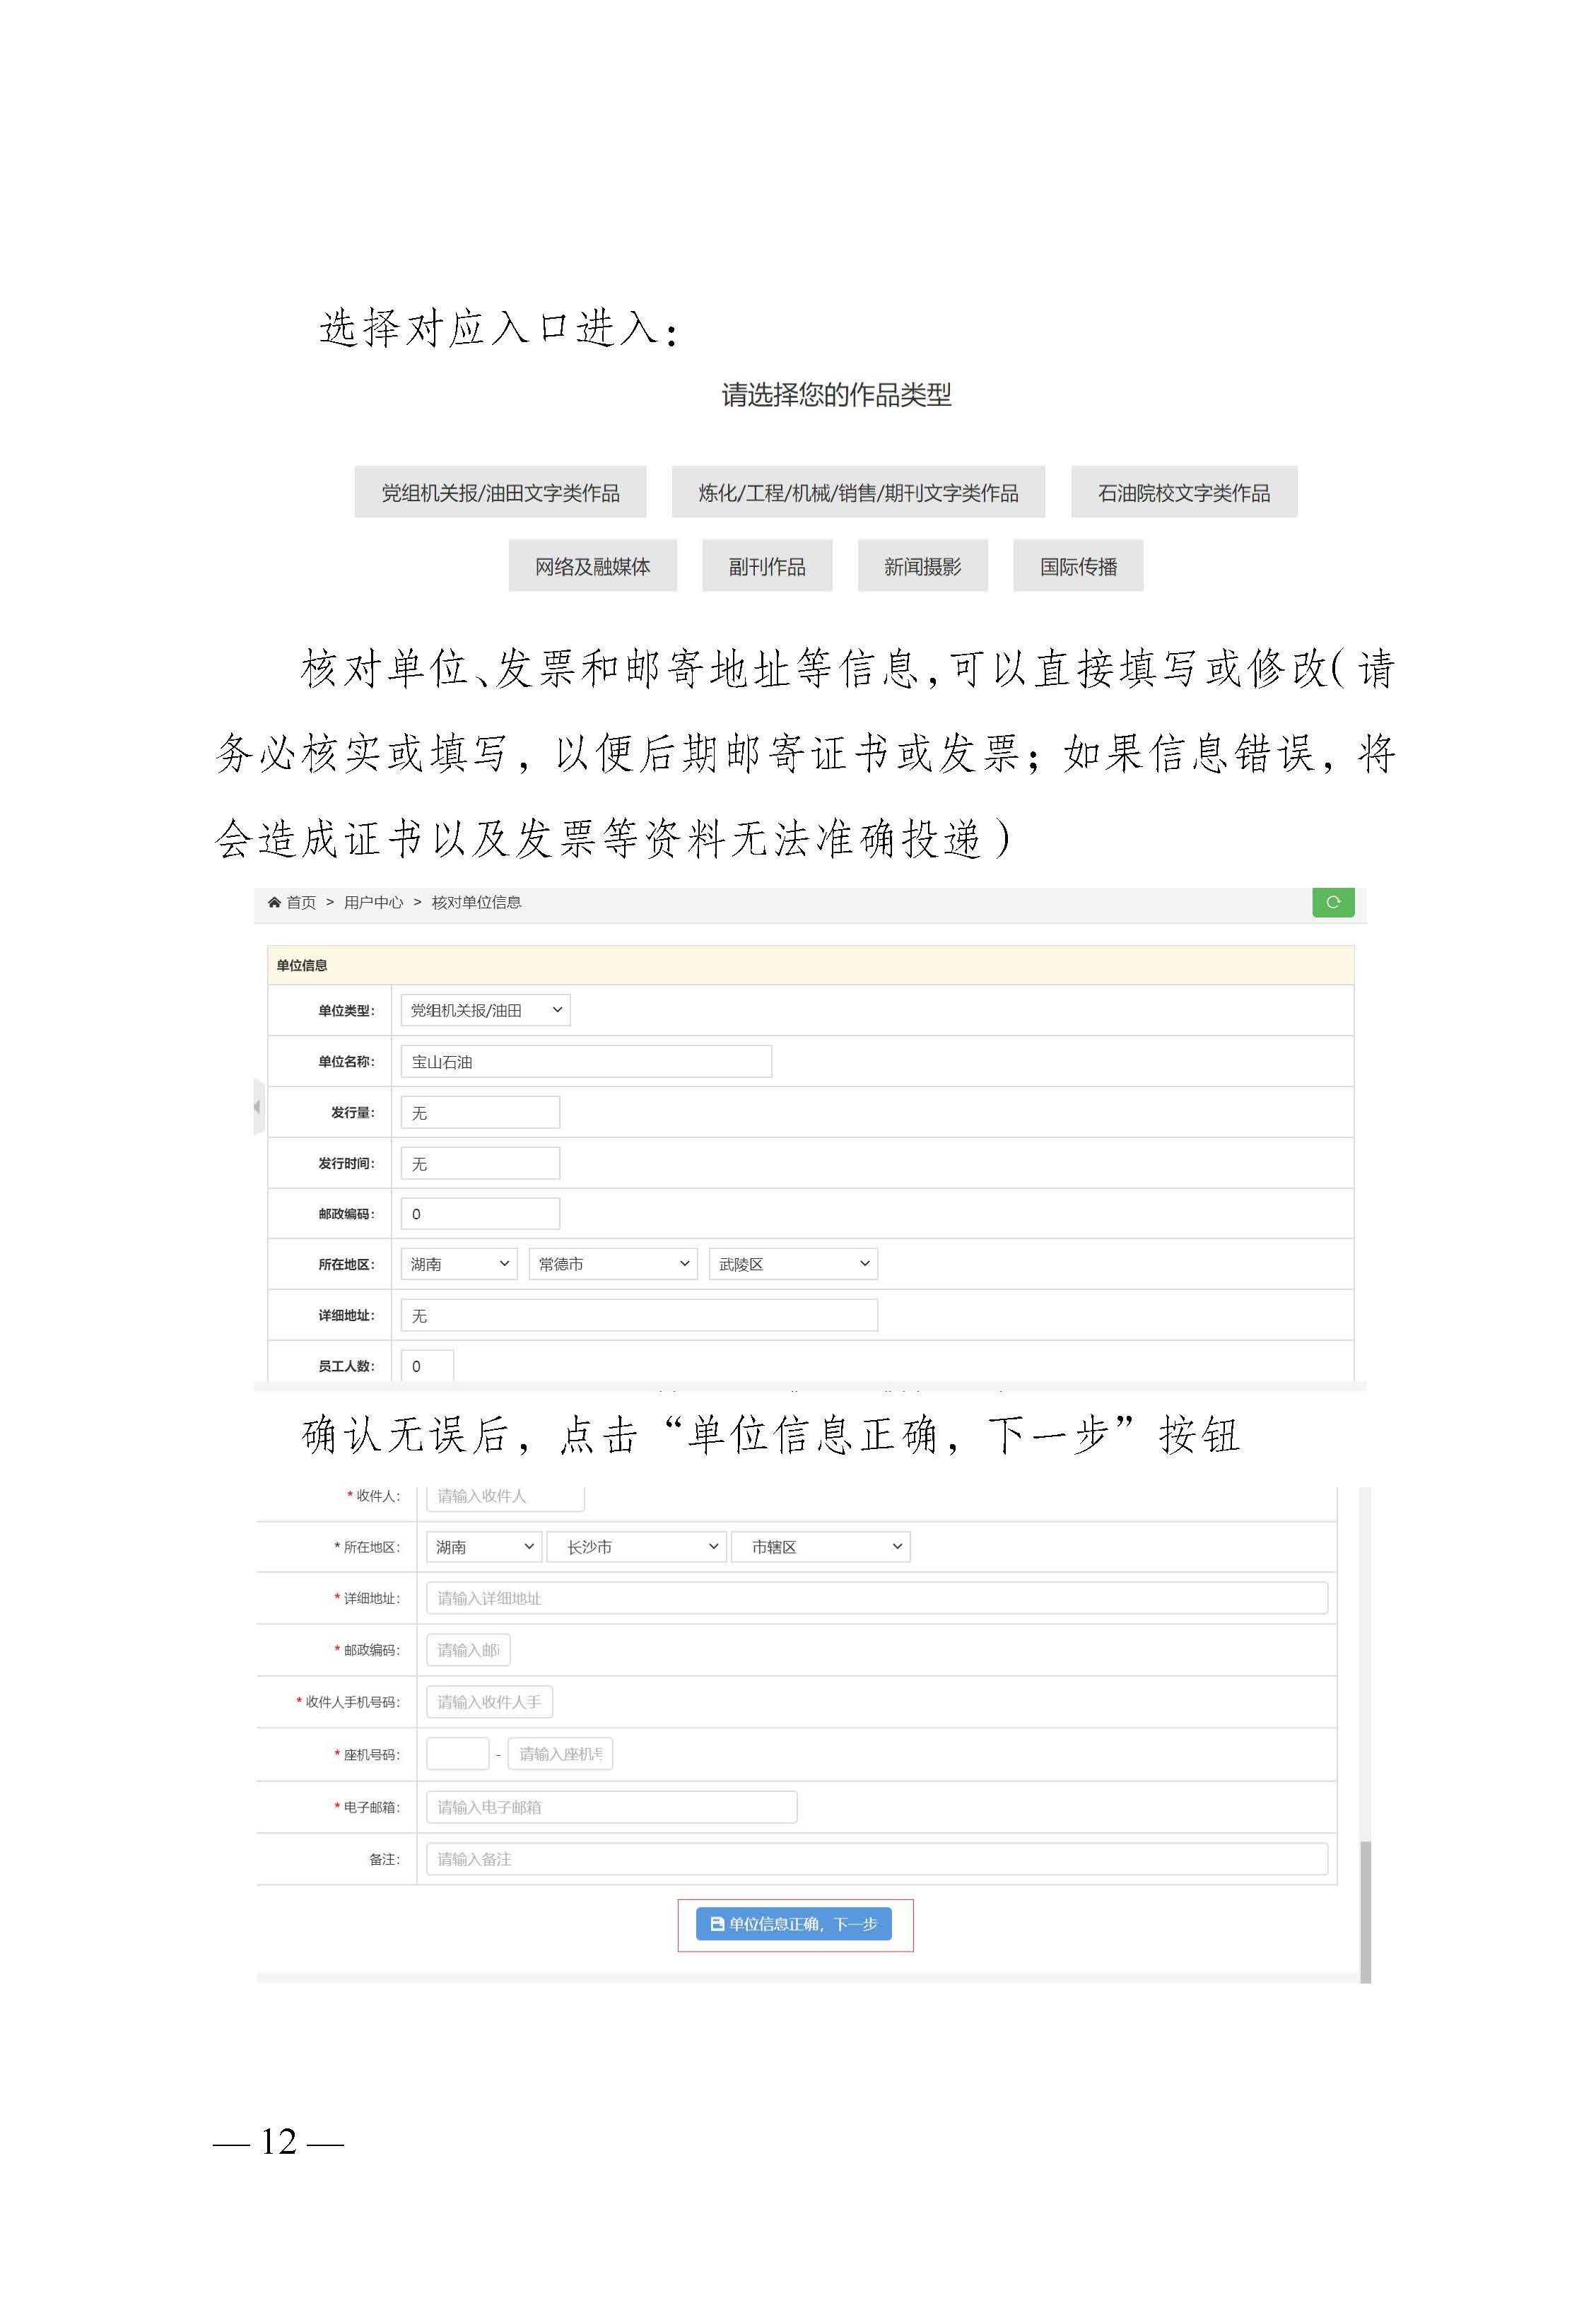Go to 用户中心 breadcrumb link
This screenshot has height=2298, width=1596.
(x=373, y=902)
